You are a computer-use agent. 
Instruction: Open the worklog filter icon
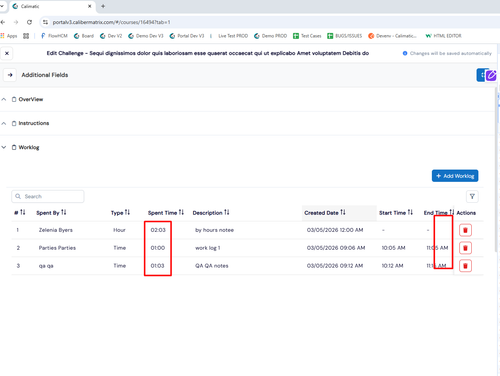click(x=472, y=196)
